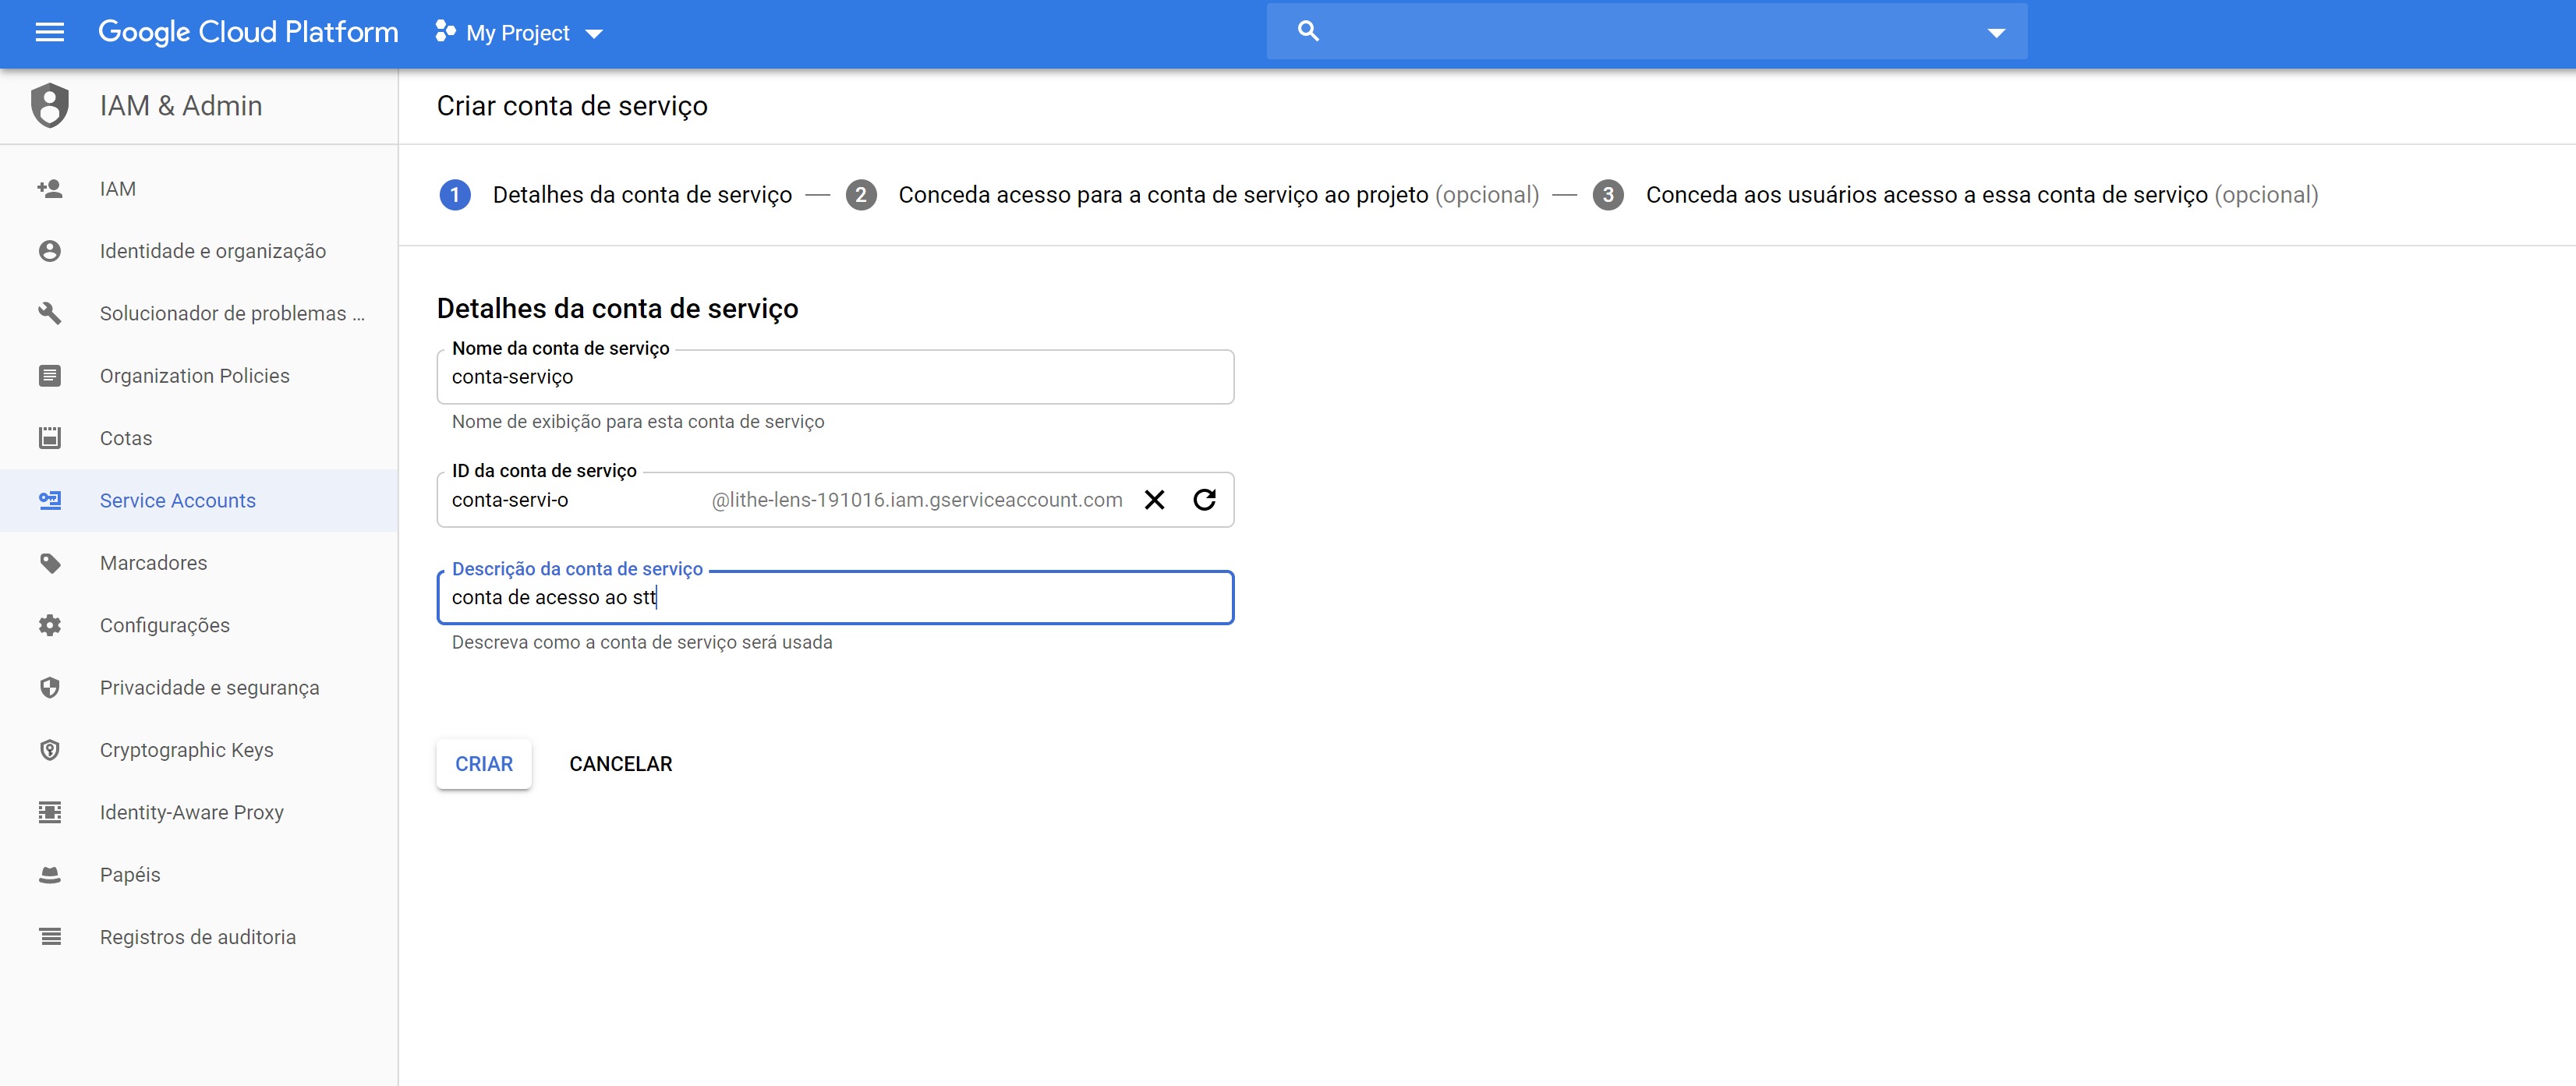The width and height of the screenshot is (2576, 1086).
Task: Click helper text Nome de exibição para esta conta
Action: pos(638,422)
